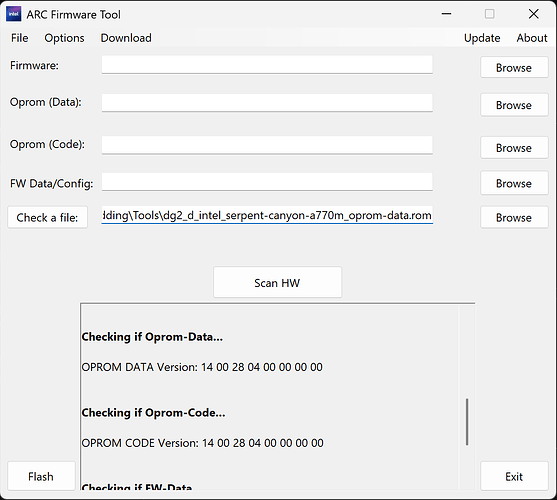Click the Scan HW button
The height and width of the screenshot is (500, 557).
[x=277, y=283]
